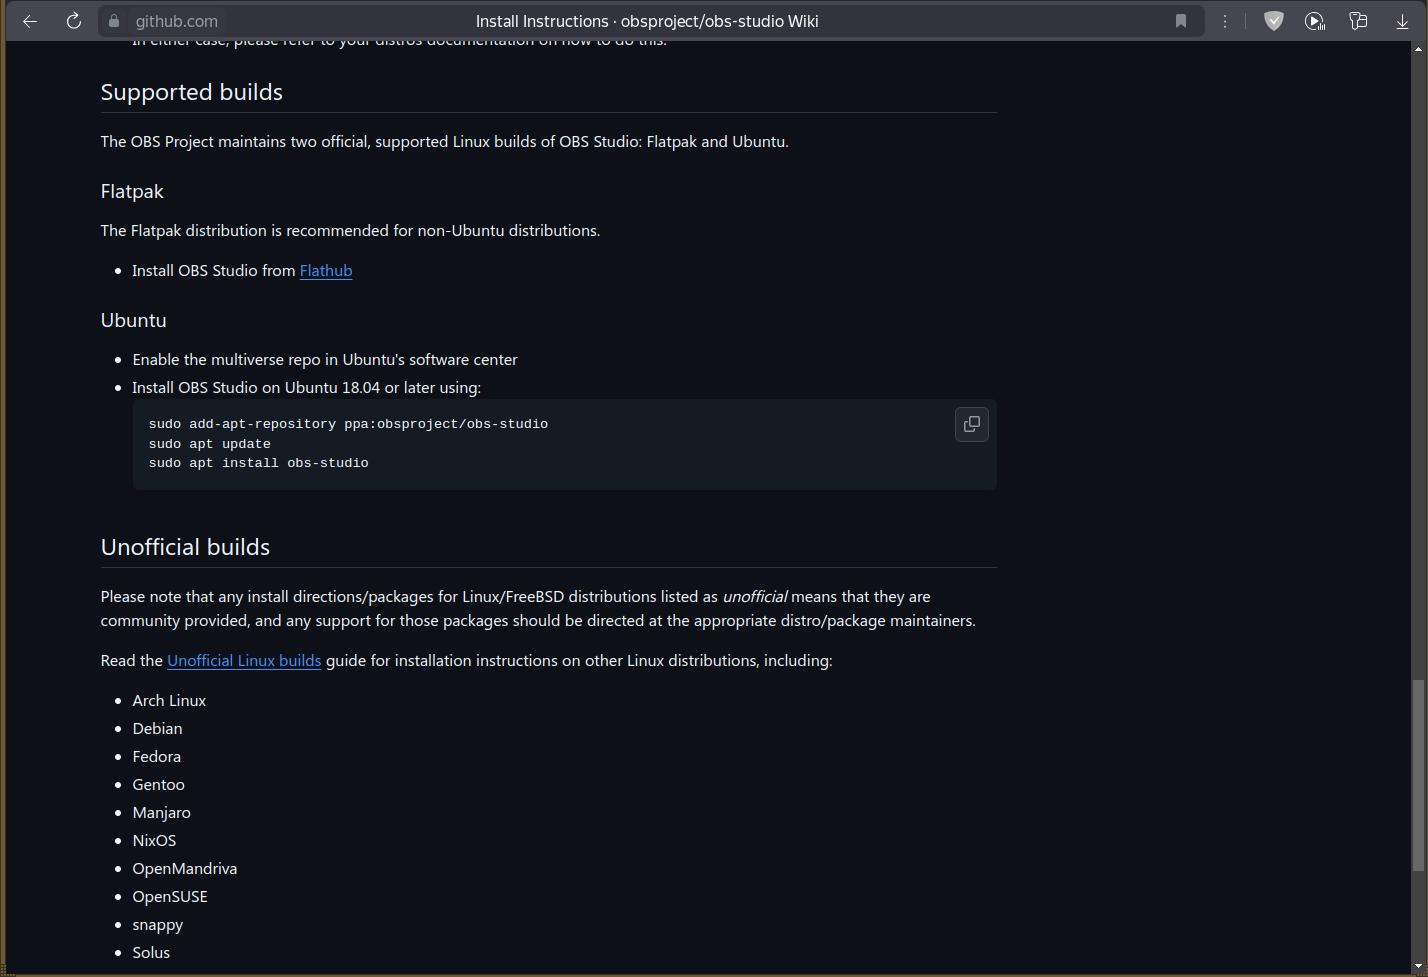Click the browser back arrow
Image resolution: width=1428 pixels, height=977 pixels.
pos(30,21)
